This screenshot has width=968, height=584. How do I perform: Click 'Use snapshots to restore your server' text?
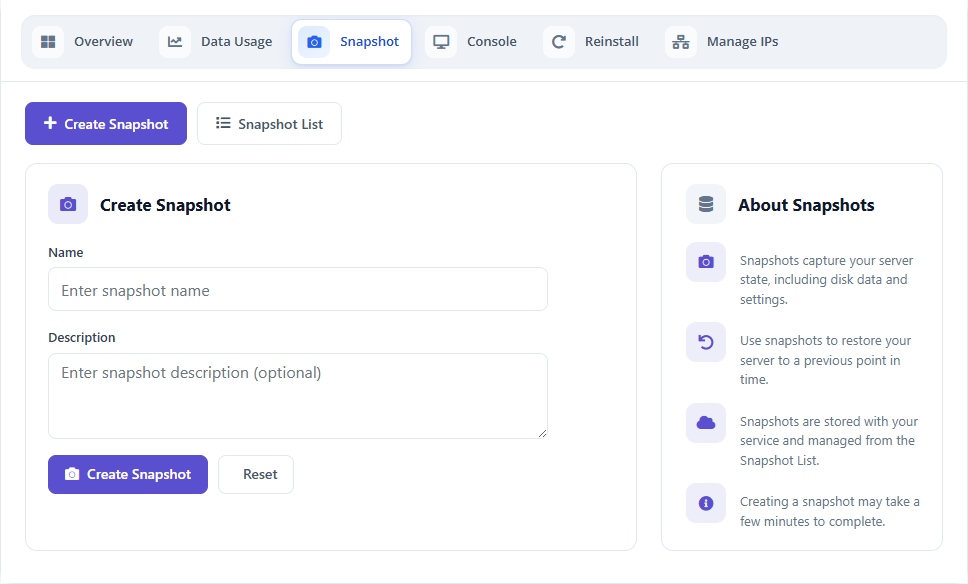tap(825, 360)
